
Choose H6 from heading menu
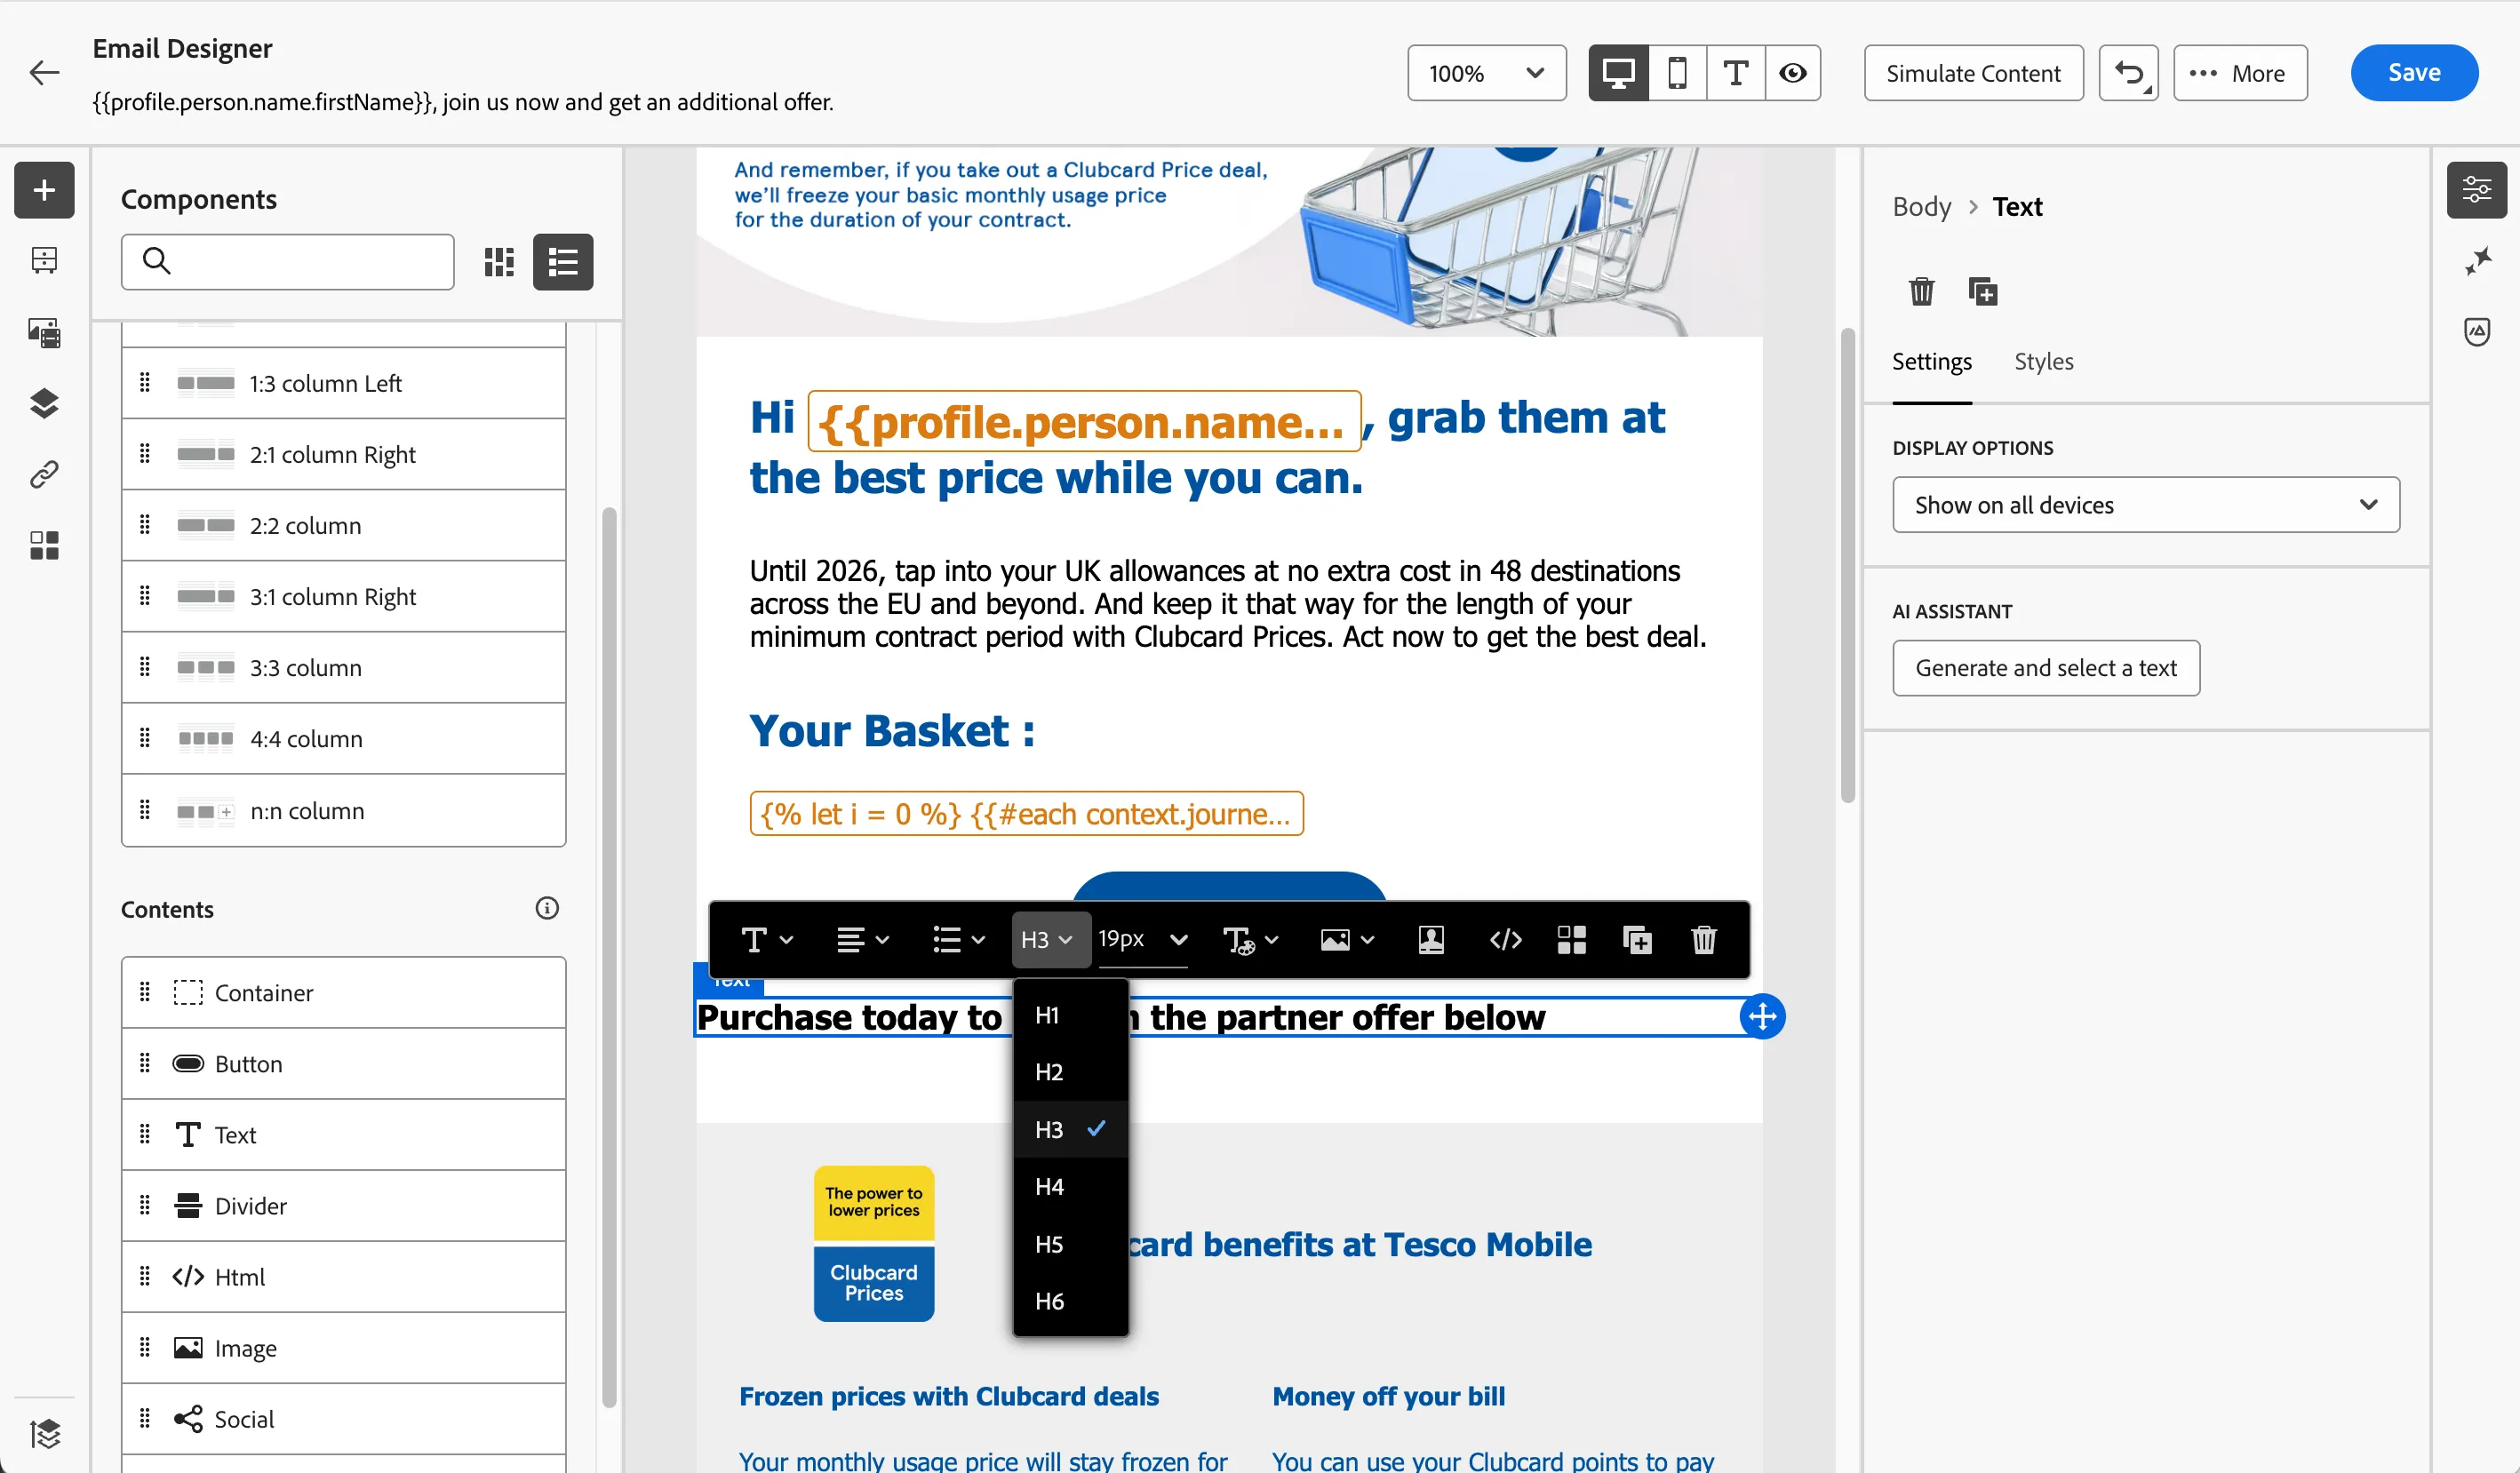(x=1071, y=1301)
